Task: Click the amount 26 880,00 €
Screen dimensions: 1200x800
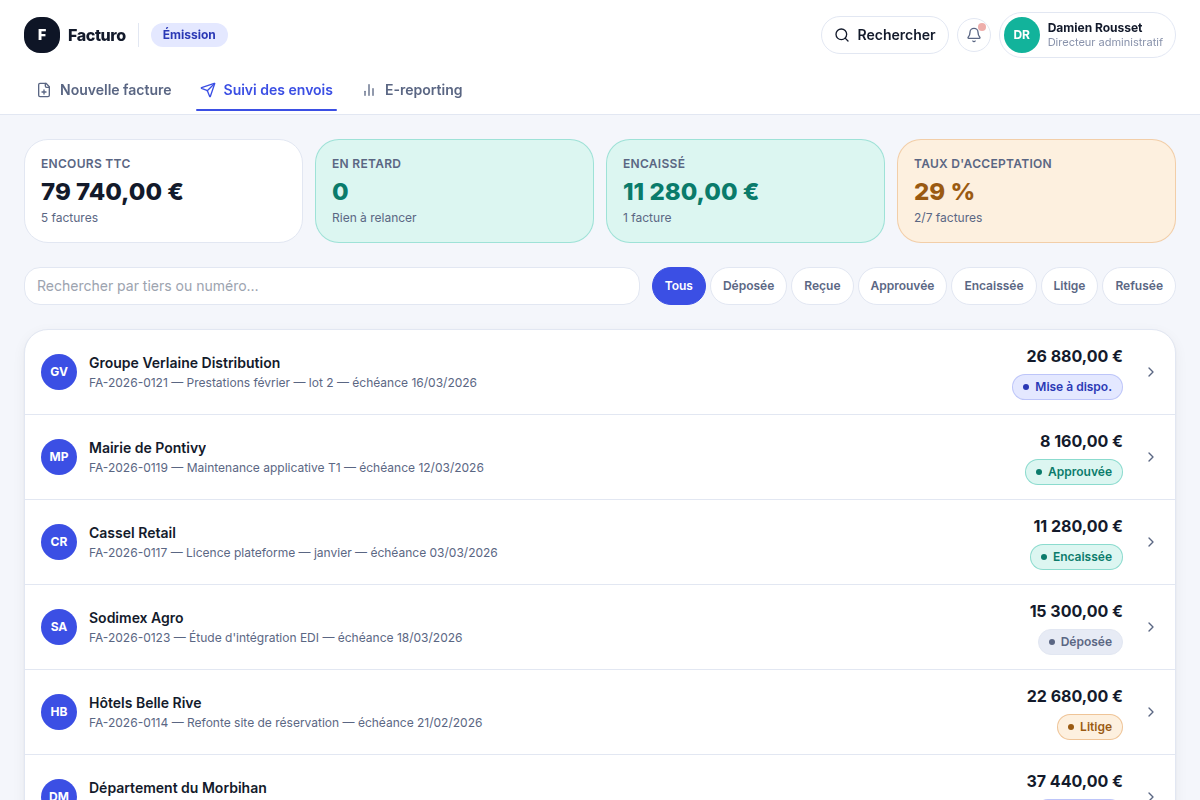Action: click(x=1074, y=356)
